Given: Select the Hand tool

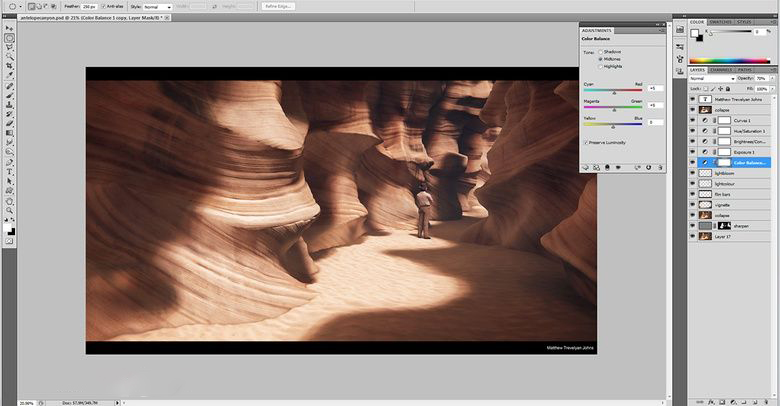Looking at the screenshot, I should pos(9,202).
